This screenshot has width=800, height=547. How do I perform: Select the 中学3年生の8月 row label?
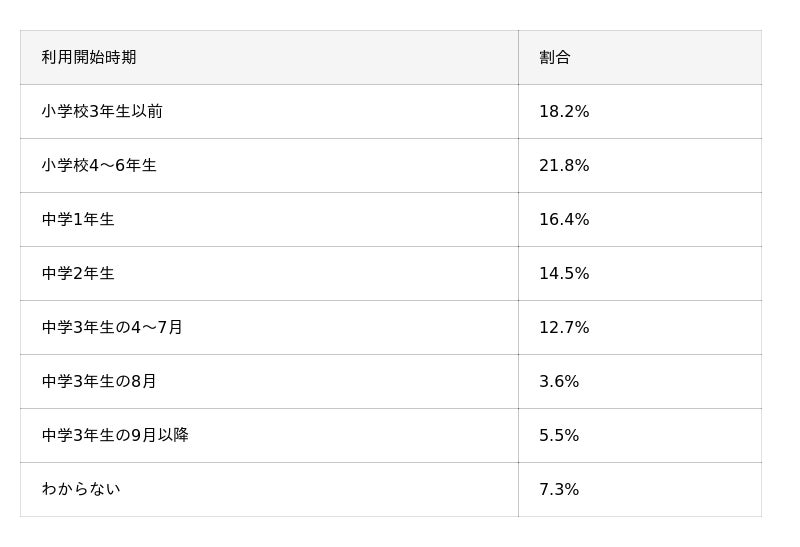(99, 382)
